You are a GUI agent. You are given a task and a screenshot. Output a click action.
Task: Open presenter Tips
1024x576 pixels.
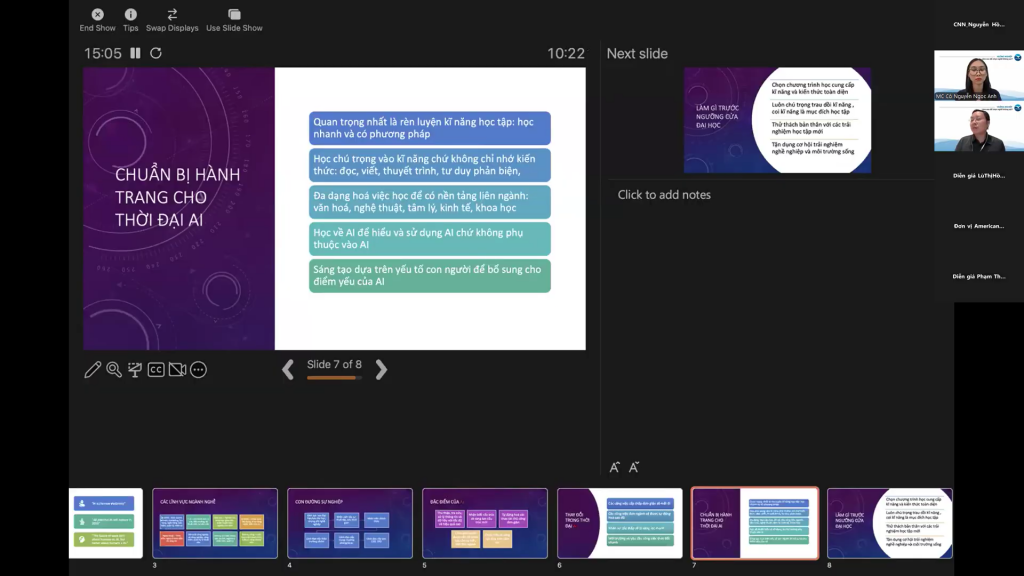[131, 15]
